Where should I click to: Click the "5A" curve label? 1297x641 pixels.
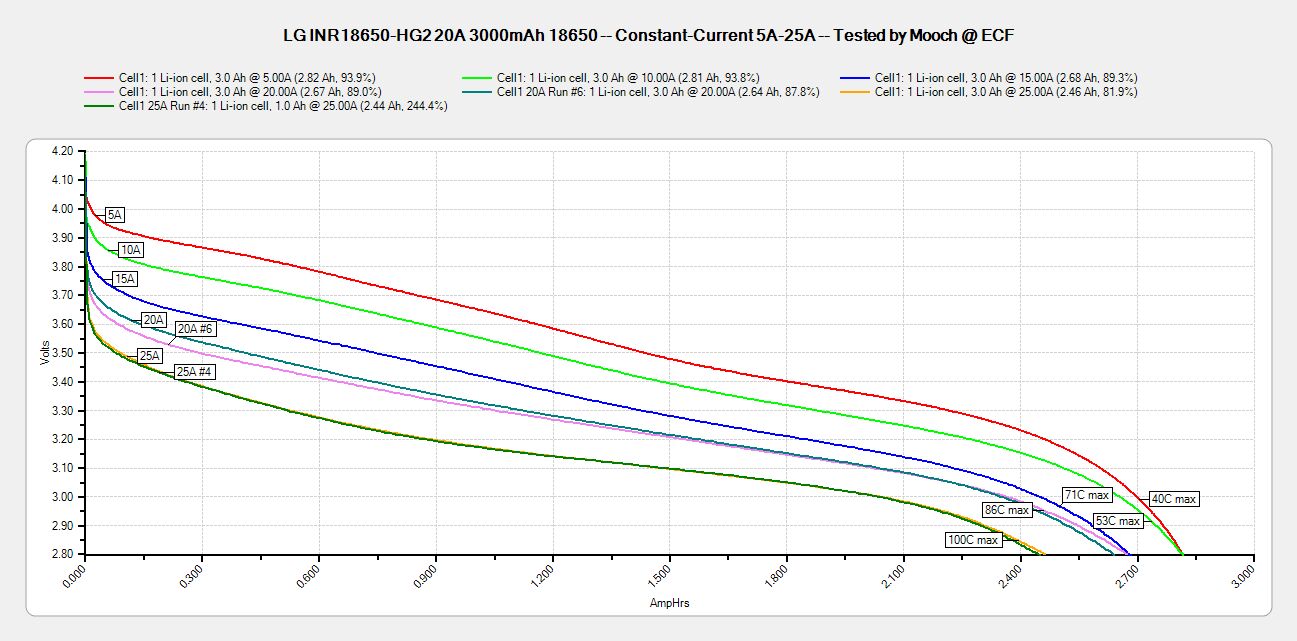pyautogui.click(x=114, y=215)
